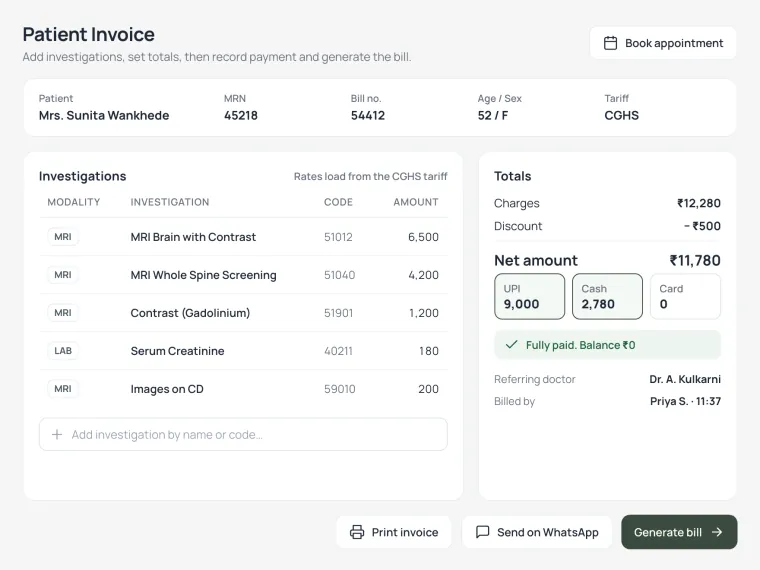Click amount 200 for Images on CD
Screen dimensions: 760x570
(x=428, y=389)
